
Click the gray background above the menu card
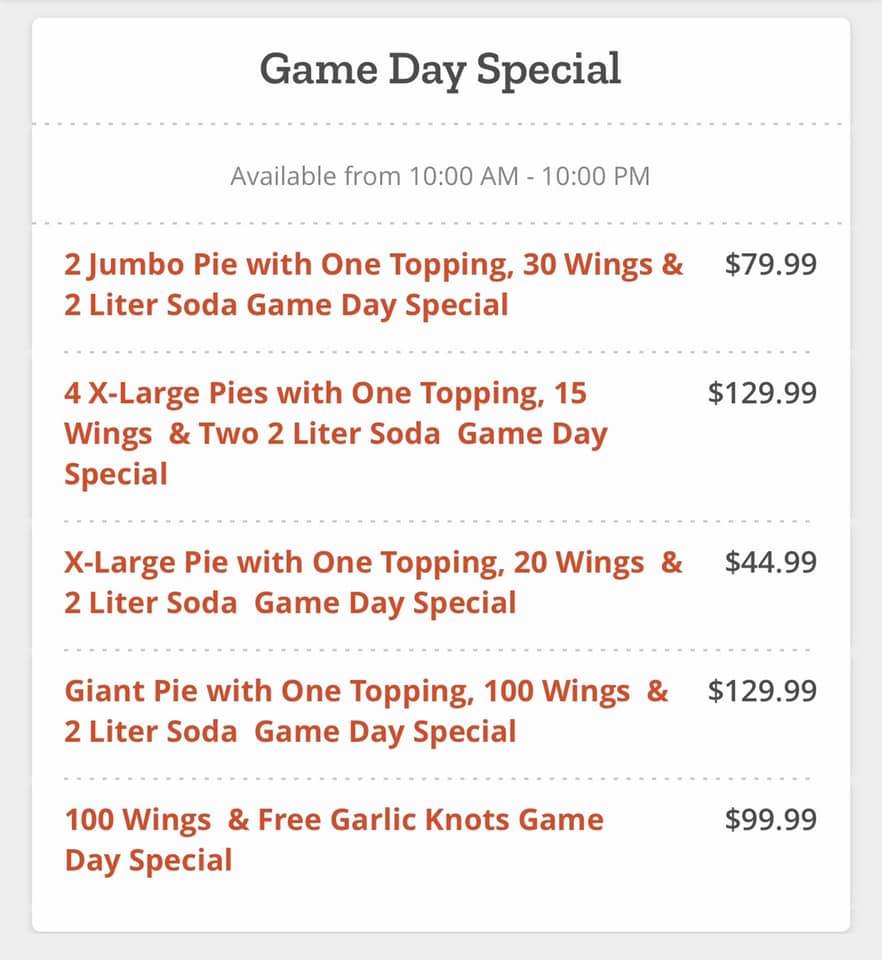coord(440,8)
